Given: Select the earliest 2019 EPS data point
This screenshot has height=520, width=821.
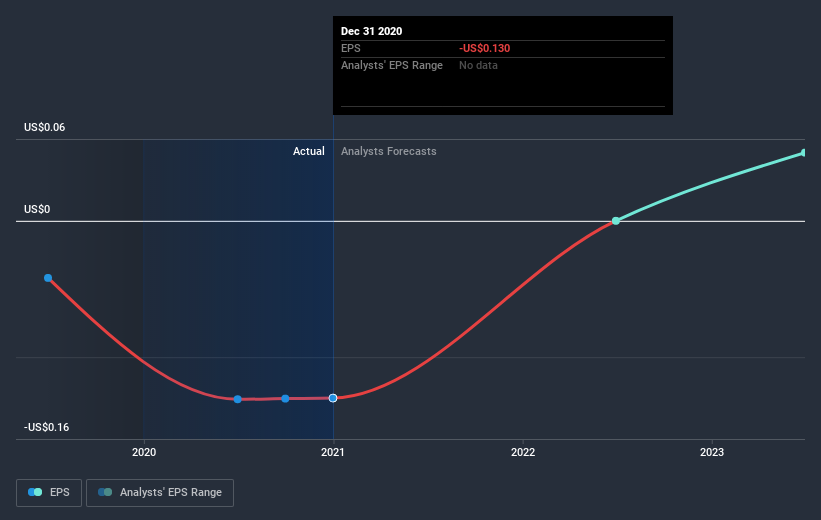Looking at the screenshot, I should [x=48, y=278].
